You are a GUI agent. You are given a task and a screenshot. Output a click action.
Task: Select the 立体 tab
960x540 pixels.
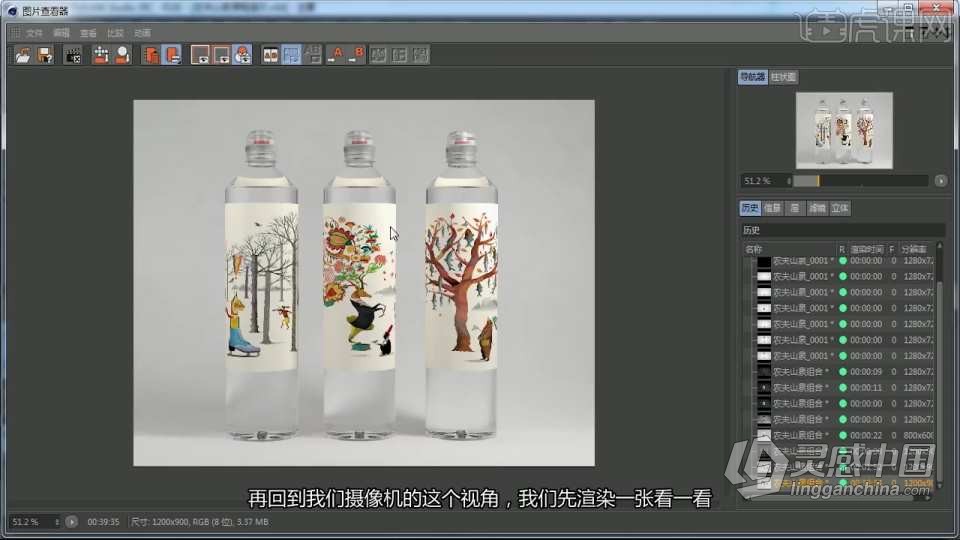coord(840,208)
